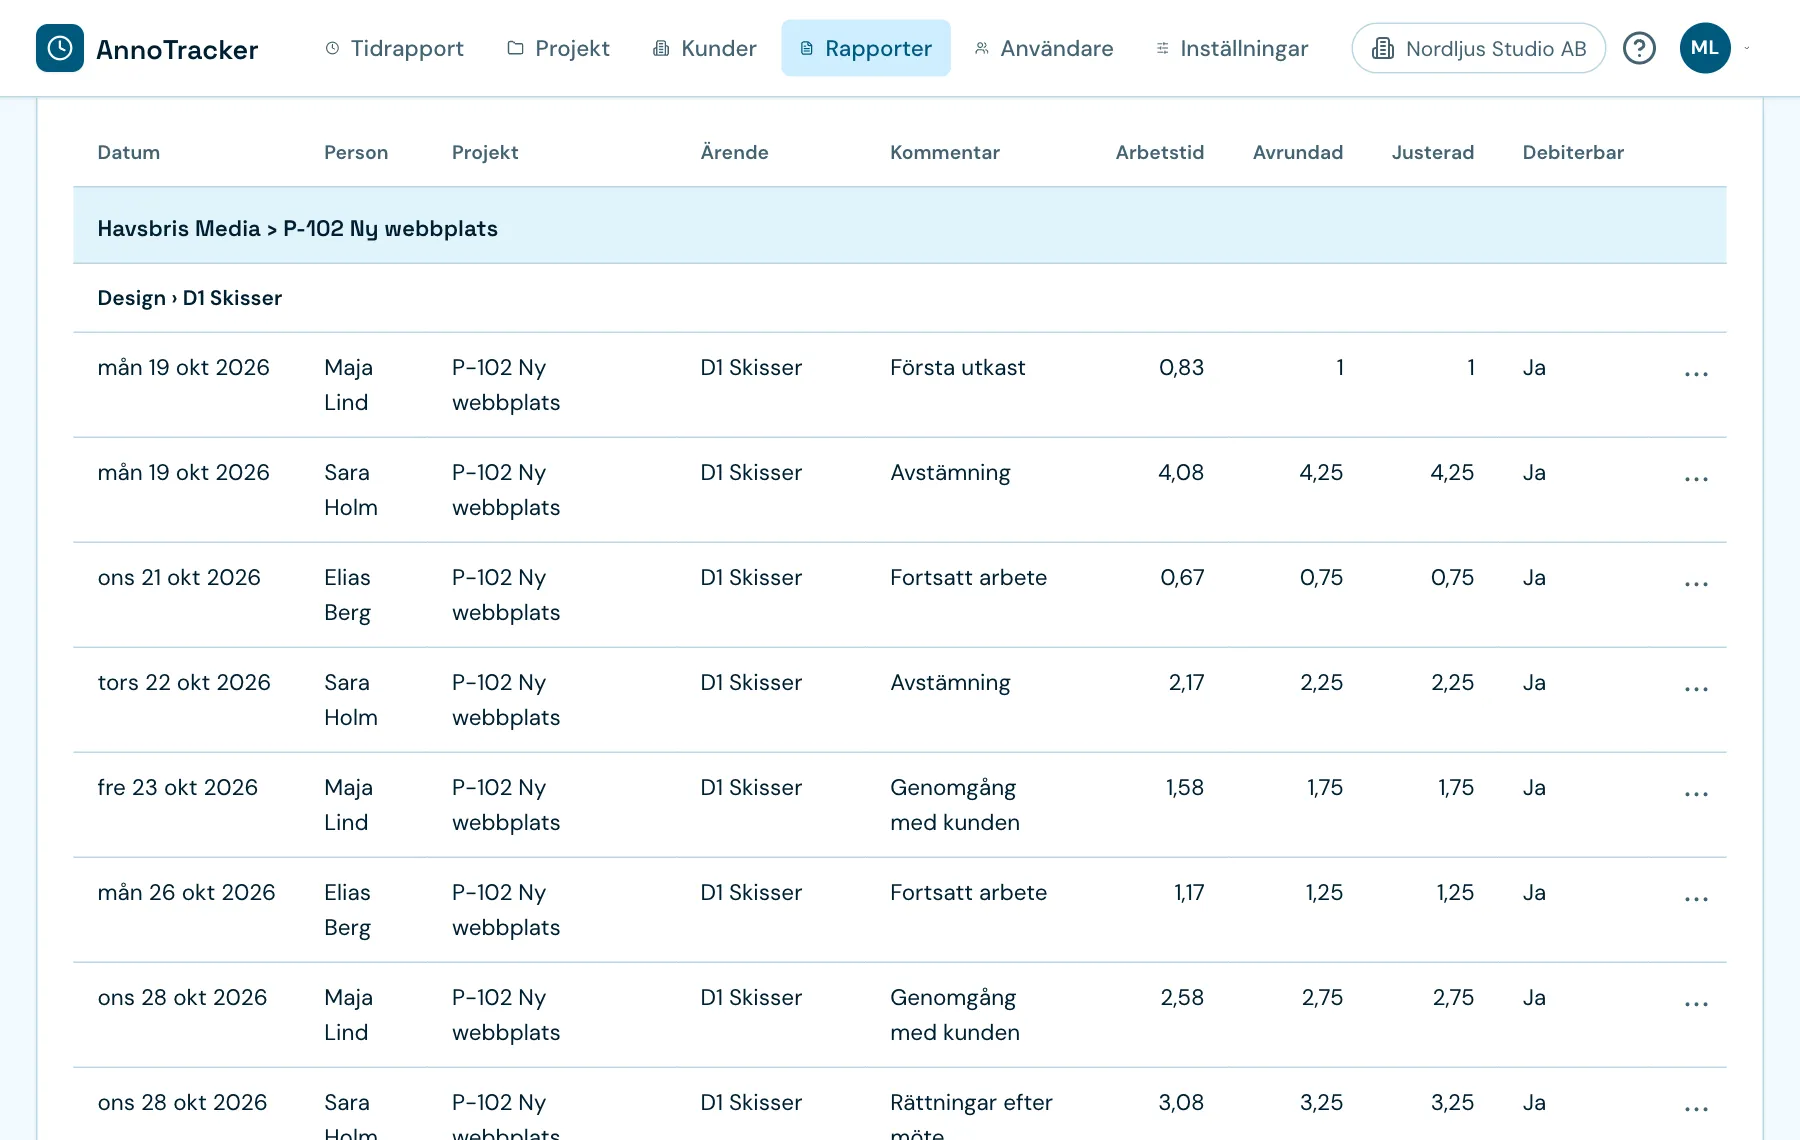The height and width of the screenshot is (1140, 1800).
Task: Open more options for Rättningar efter möte row
Action: (x=1696, y=1109)
